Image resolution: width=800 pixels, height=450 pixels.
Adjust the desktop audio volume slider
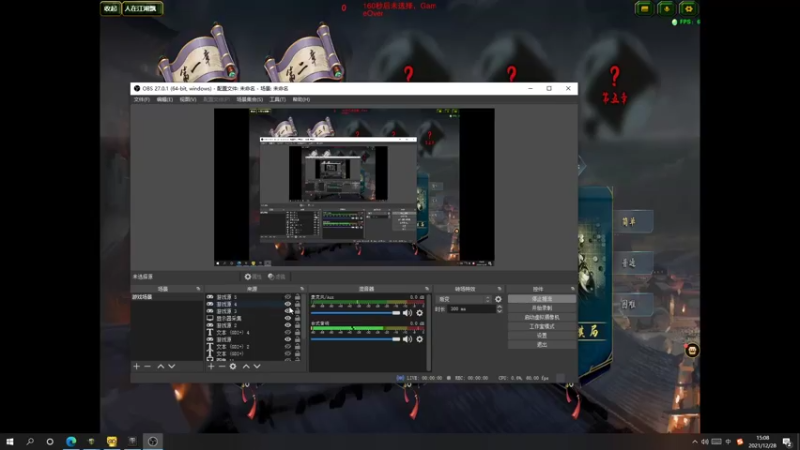pyautogui.click(x=355, y=339)
